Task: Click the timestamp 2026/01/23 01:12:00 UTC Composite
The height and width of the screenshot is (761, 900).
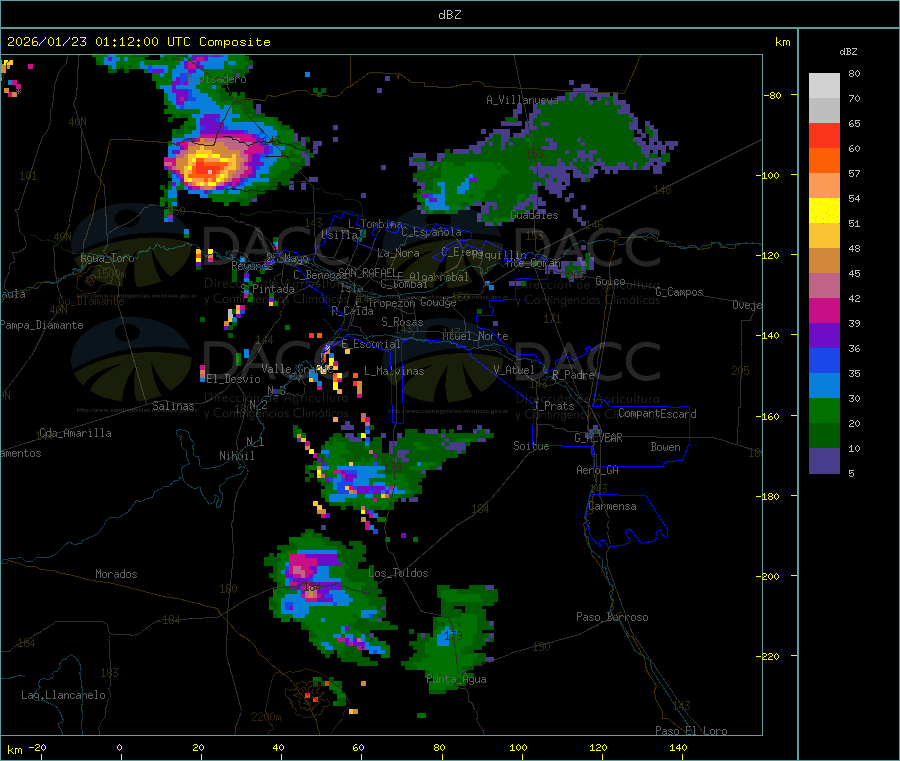Action: click(138, 42)
